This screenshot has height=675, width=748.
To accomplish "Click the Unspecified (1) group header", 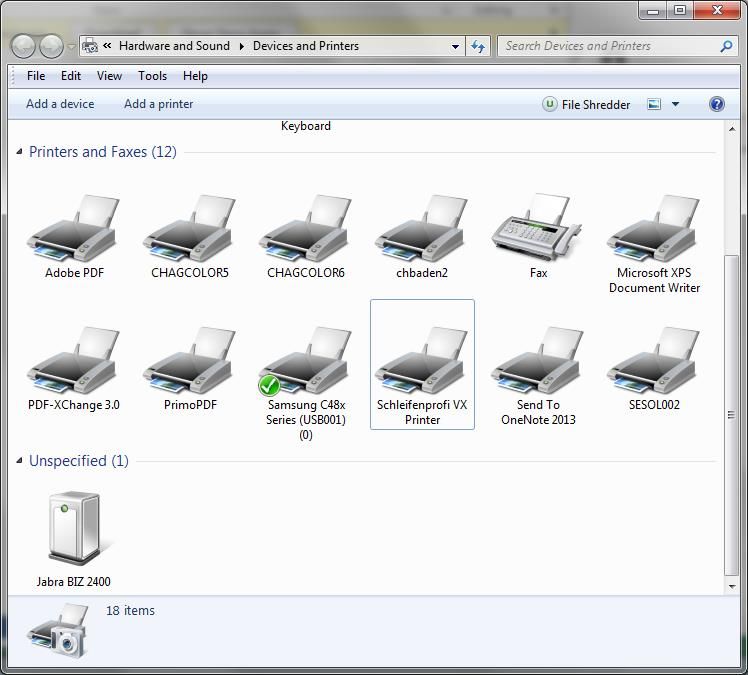I will [x=79, y=461].
